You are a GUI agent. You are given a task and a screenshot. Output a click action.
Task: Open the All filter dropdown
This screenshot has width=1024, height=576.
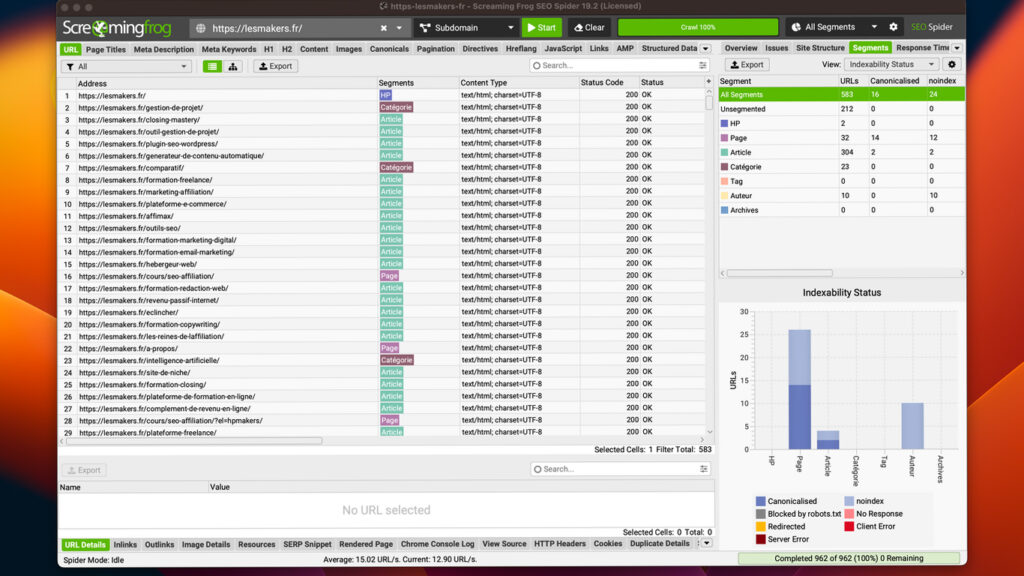coord(127,67)
